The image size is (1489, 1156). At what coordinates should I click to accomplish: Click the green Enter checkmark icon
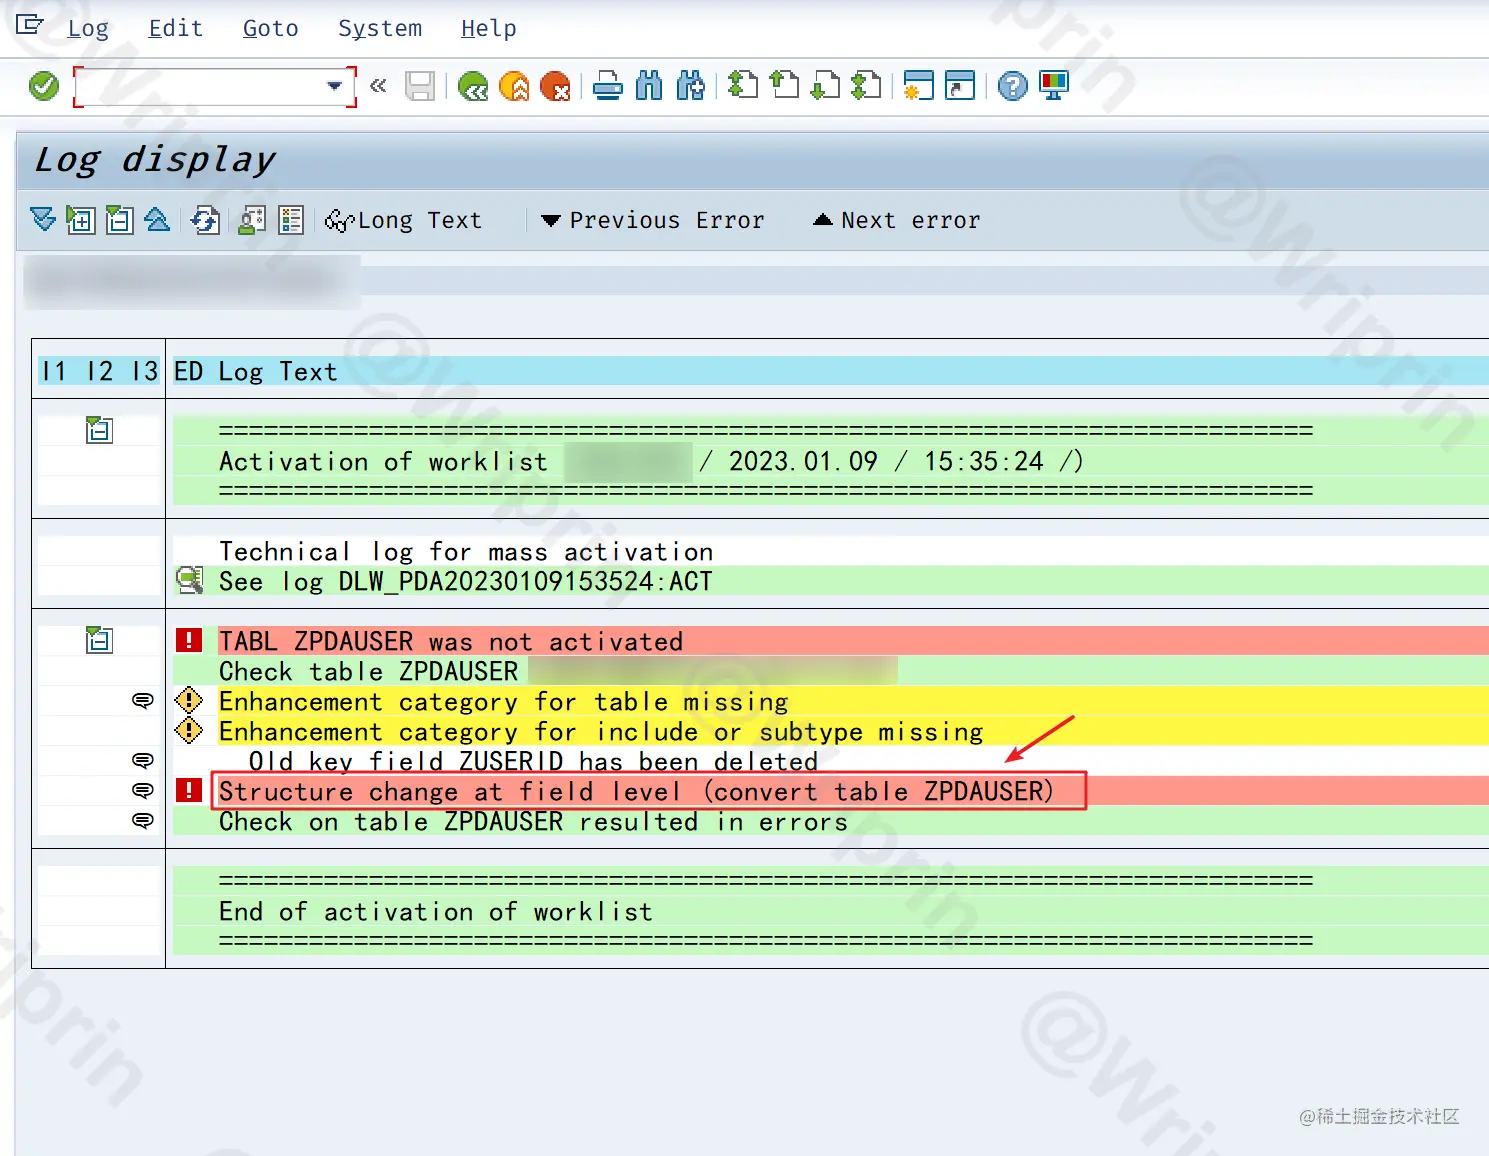[x=44, y=86]
